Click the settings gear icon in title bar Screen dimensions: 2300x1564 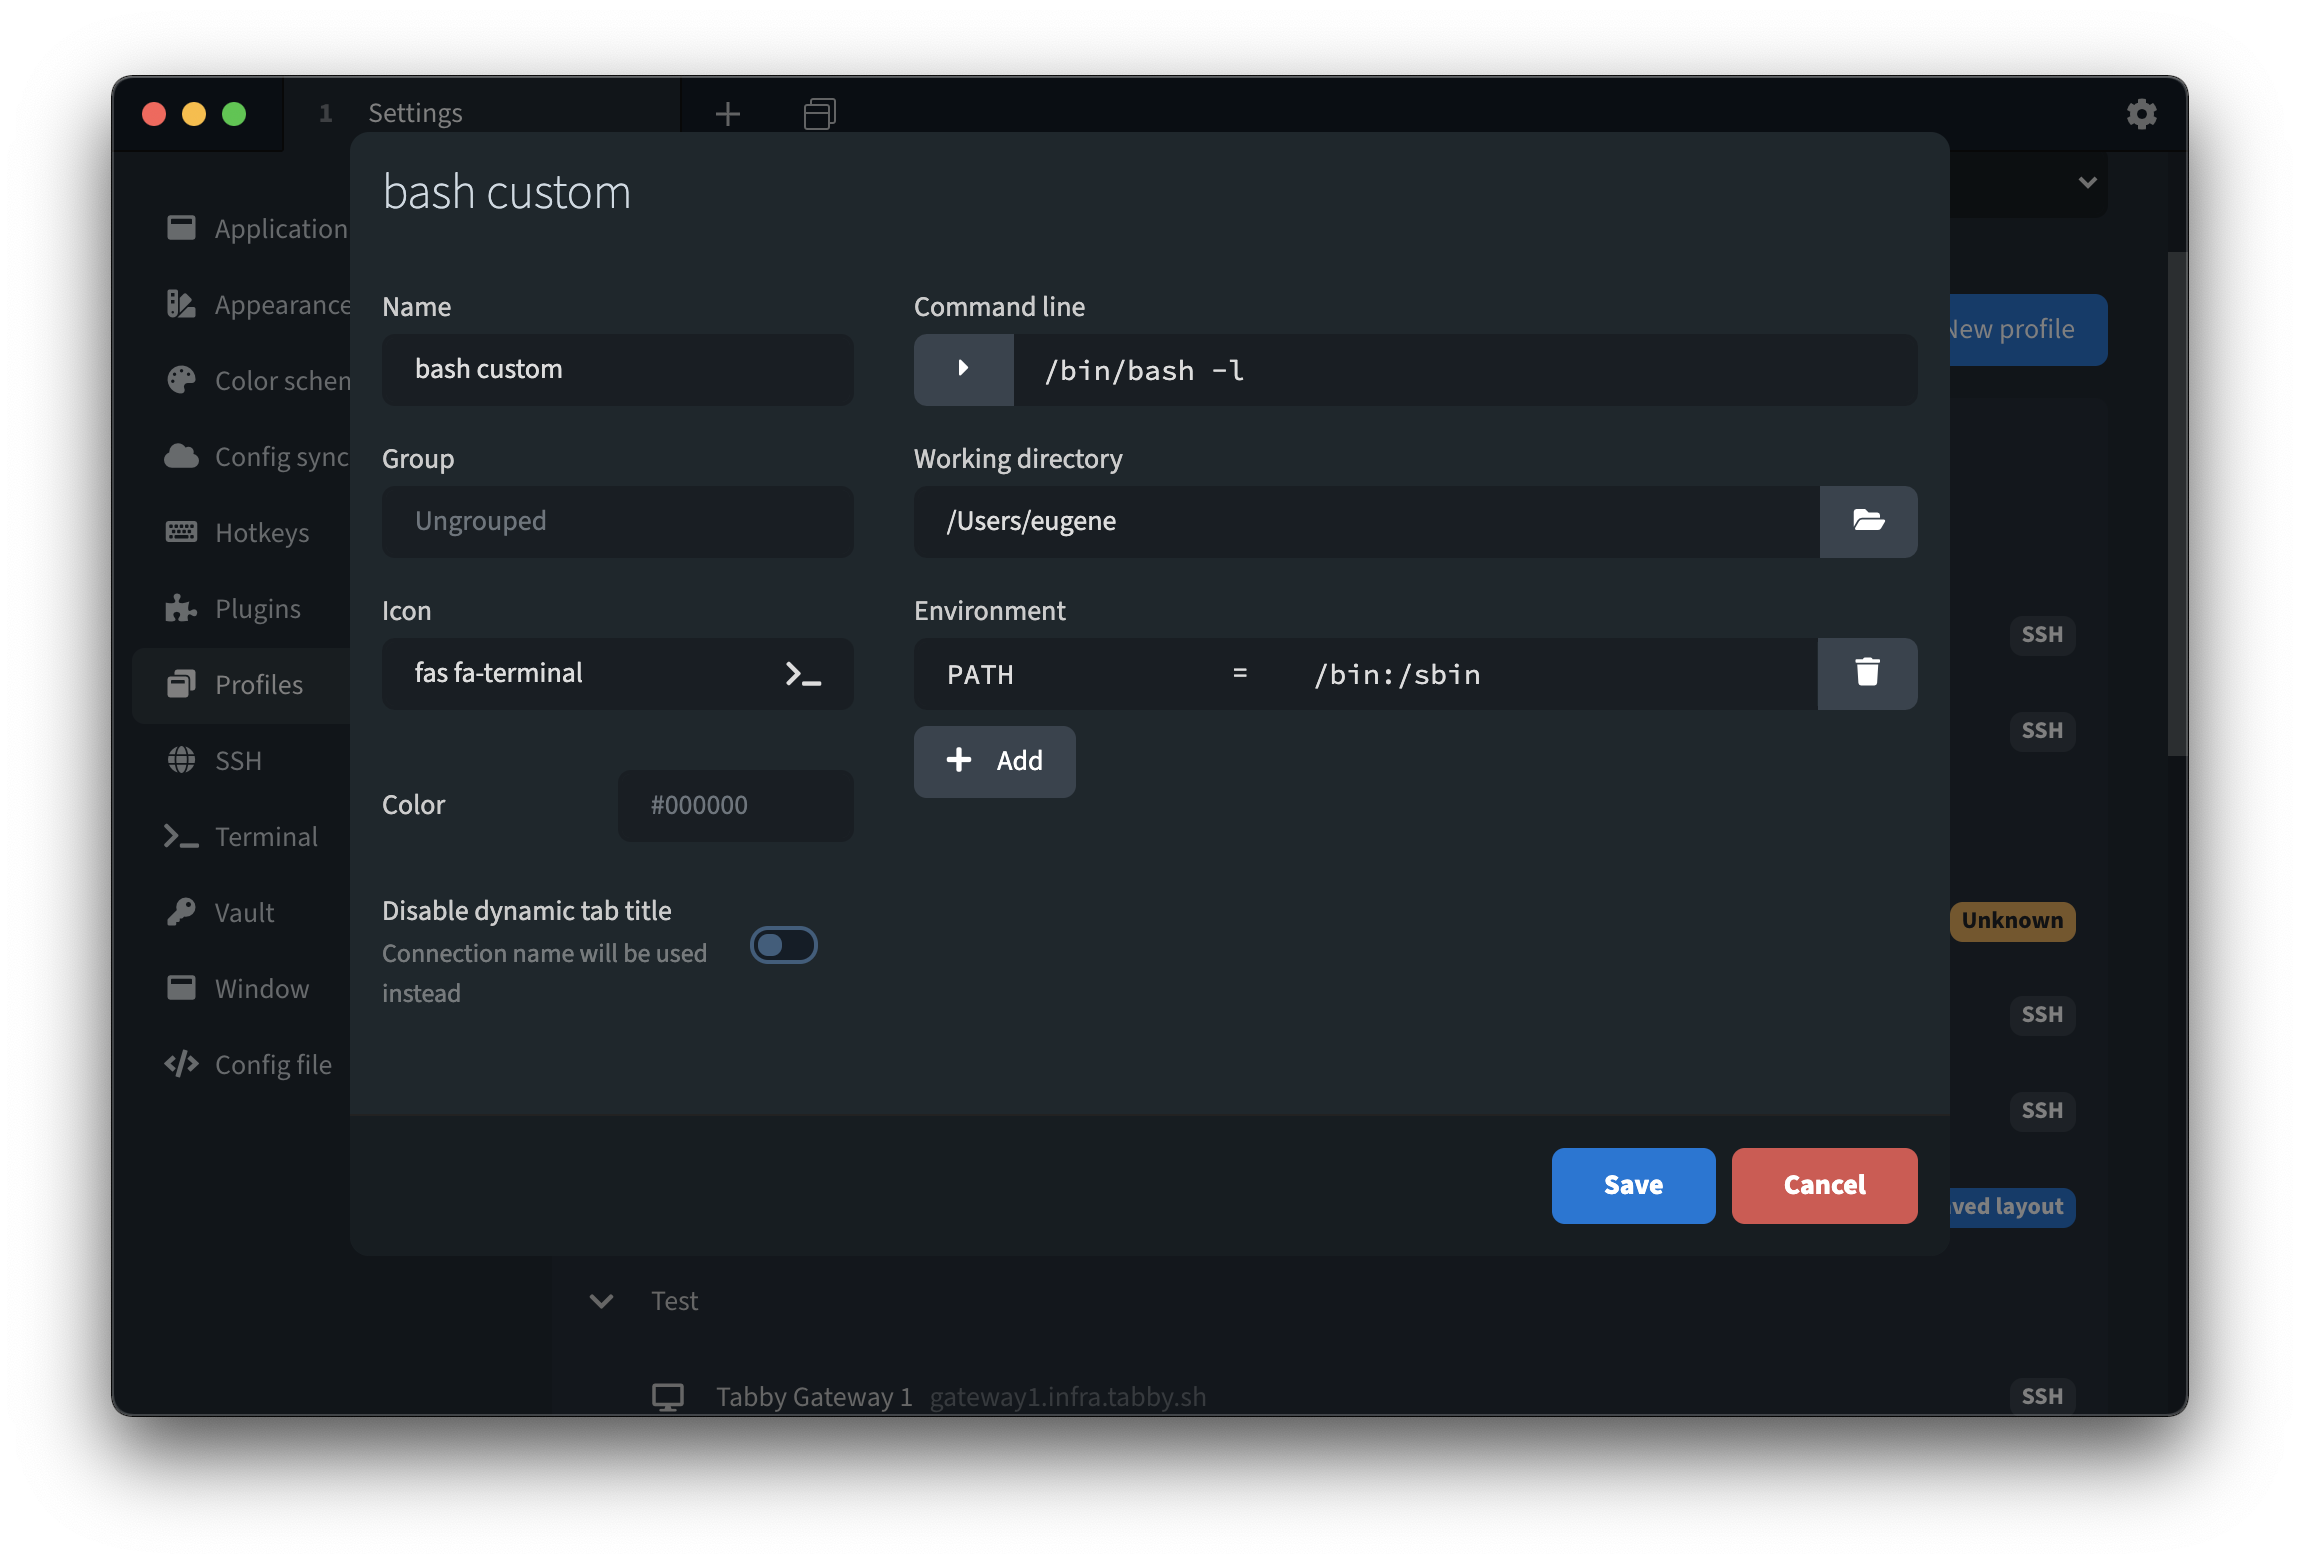[x=2141, y=114]
